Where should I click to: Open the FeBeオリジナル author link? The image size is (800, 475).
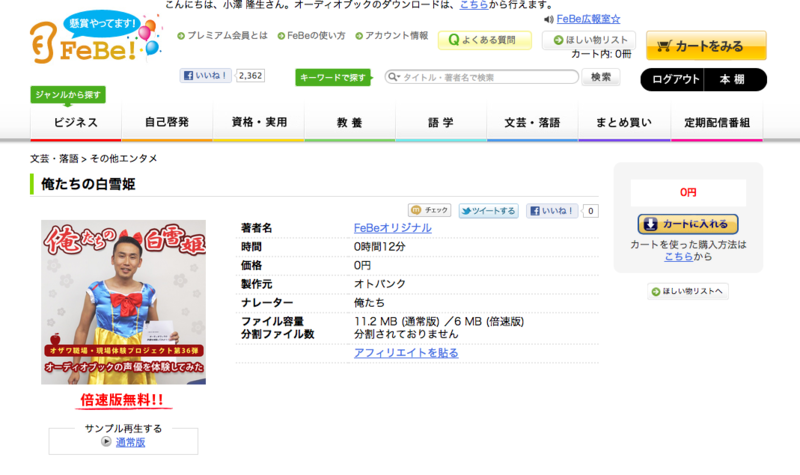click(393, 228)
